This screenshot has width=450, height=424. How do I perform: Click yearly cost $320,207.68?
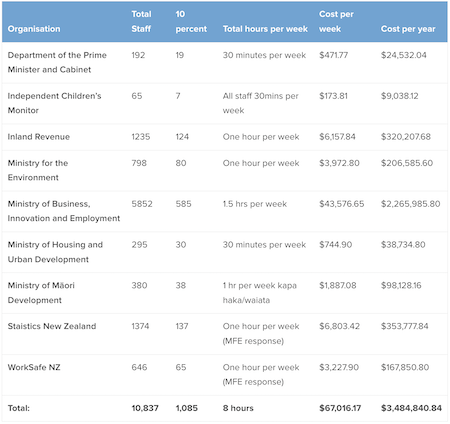pos(406,137)
